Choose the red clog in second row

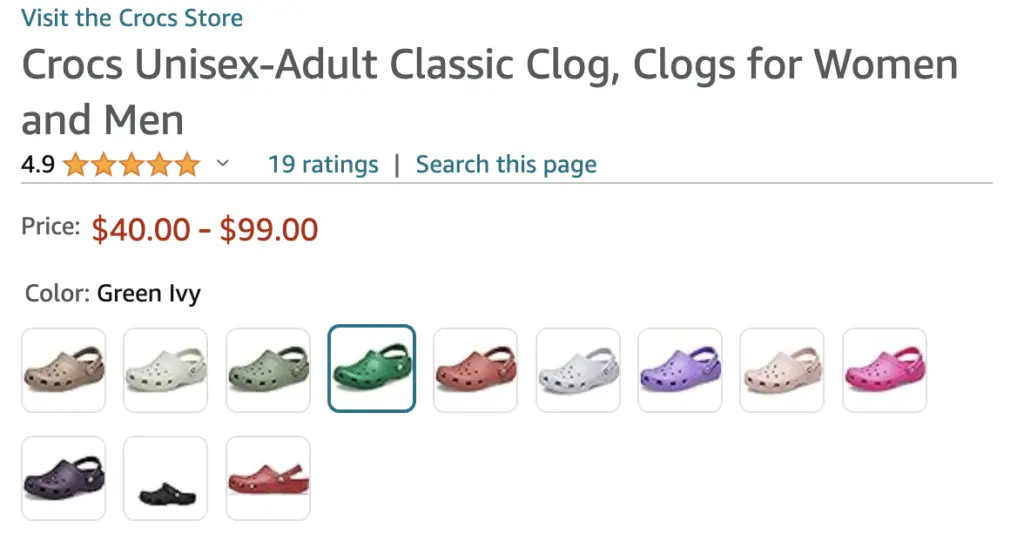click(x=268, y=478)
